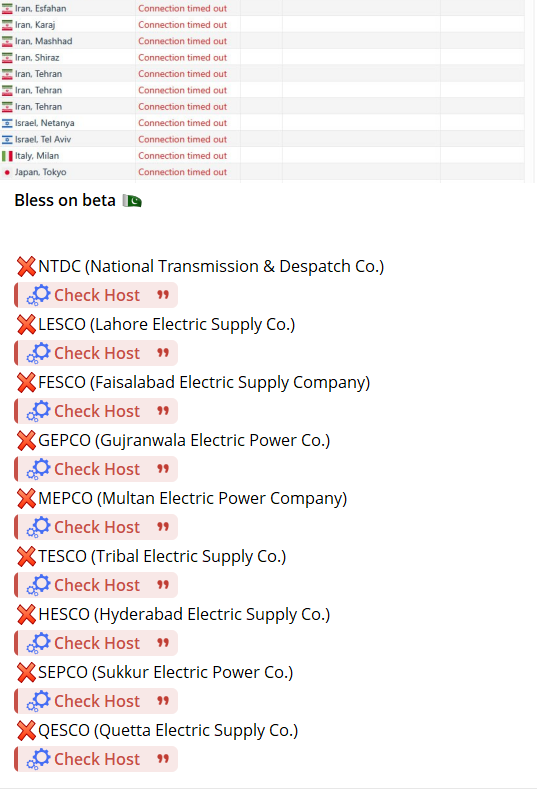Select the Iran, Mashhad result row

262,41
